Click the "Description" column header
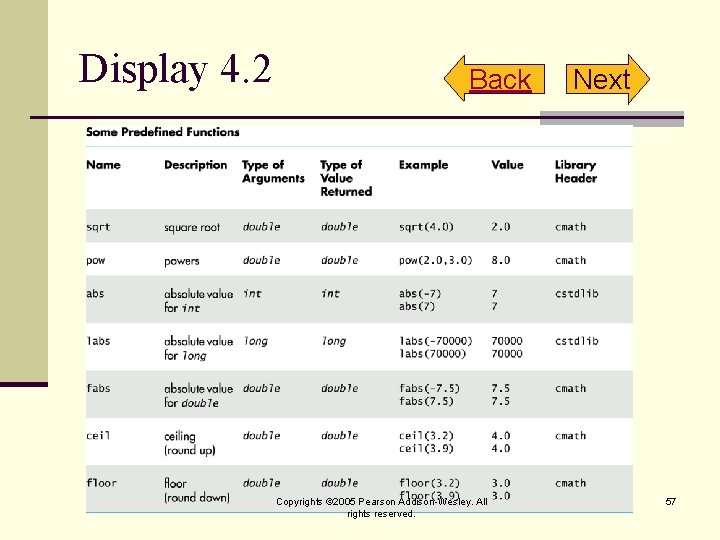Image resolution: width=720 pixels, height=540 pixels. (x=196, y=165)
